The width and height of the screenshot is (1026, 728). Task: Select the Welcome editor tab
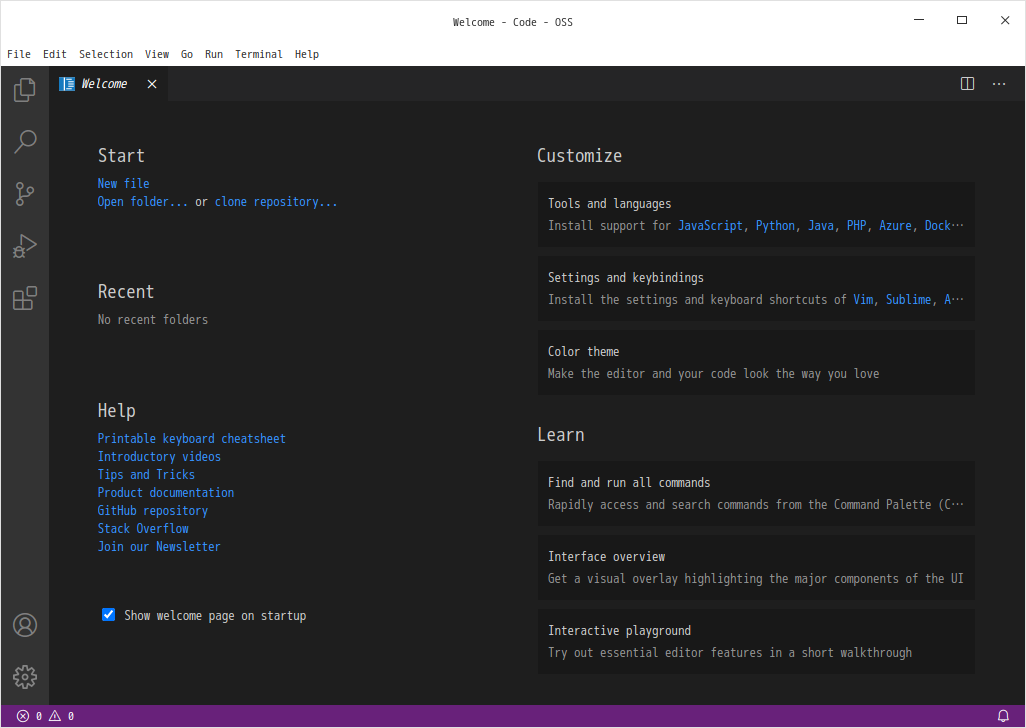point(109,84)
